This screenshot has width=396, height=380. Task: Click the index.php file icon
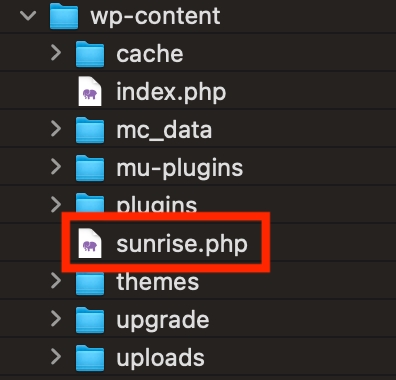[90, 91]
